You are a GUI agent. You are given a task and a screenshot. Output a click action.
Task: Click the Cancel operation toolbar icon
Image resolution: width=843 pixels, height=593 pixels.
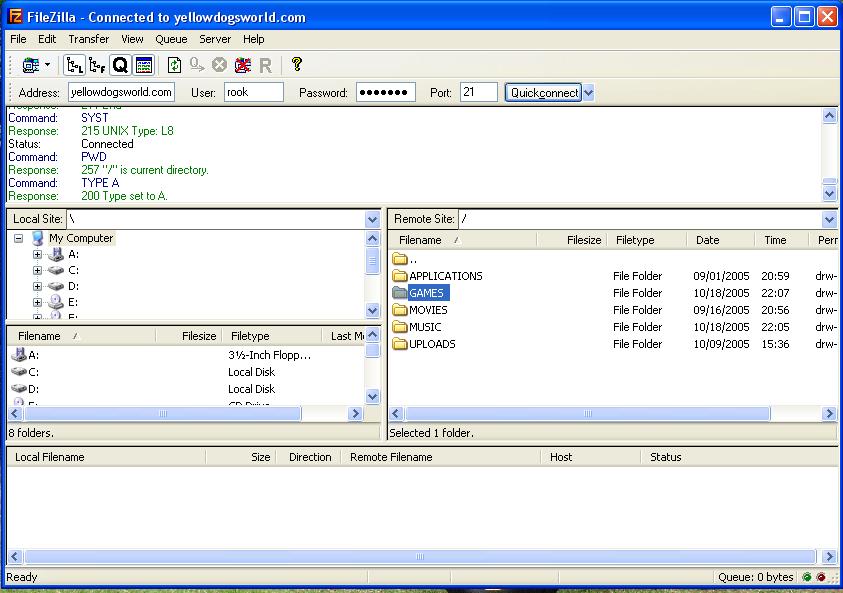(x=219, y=66)
